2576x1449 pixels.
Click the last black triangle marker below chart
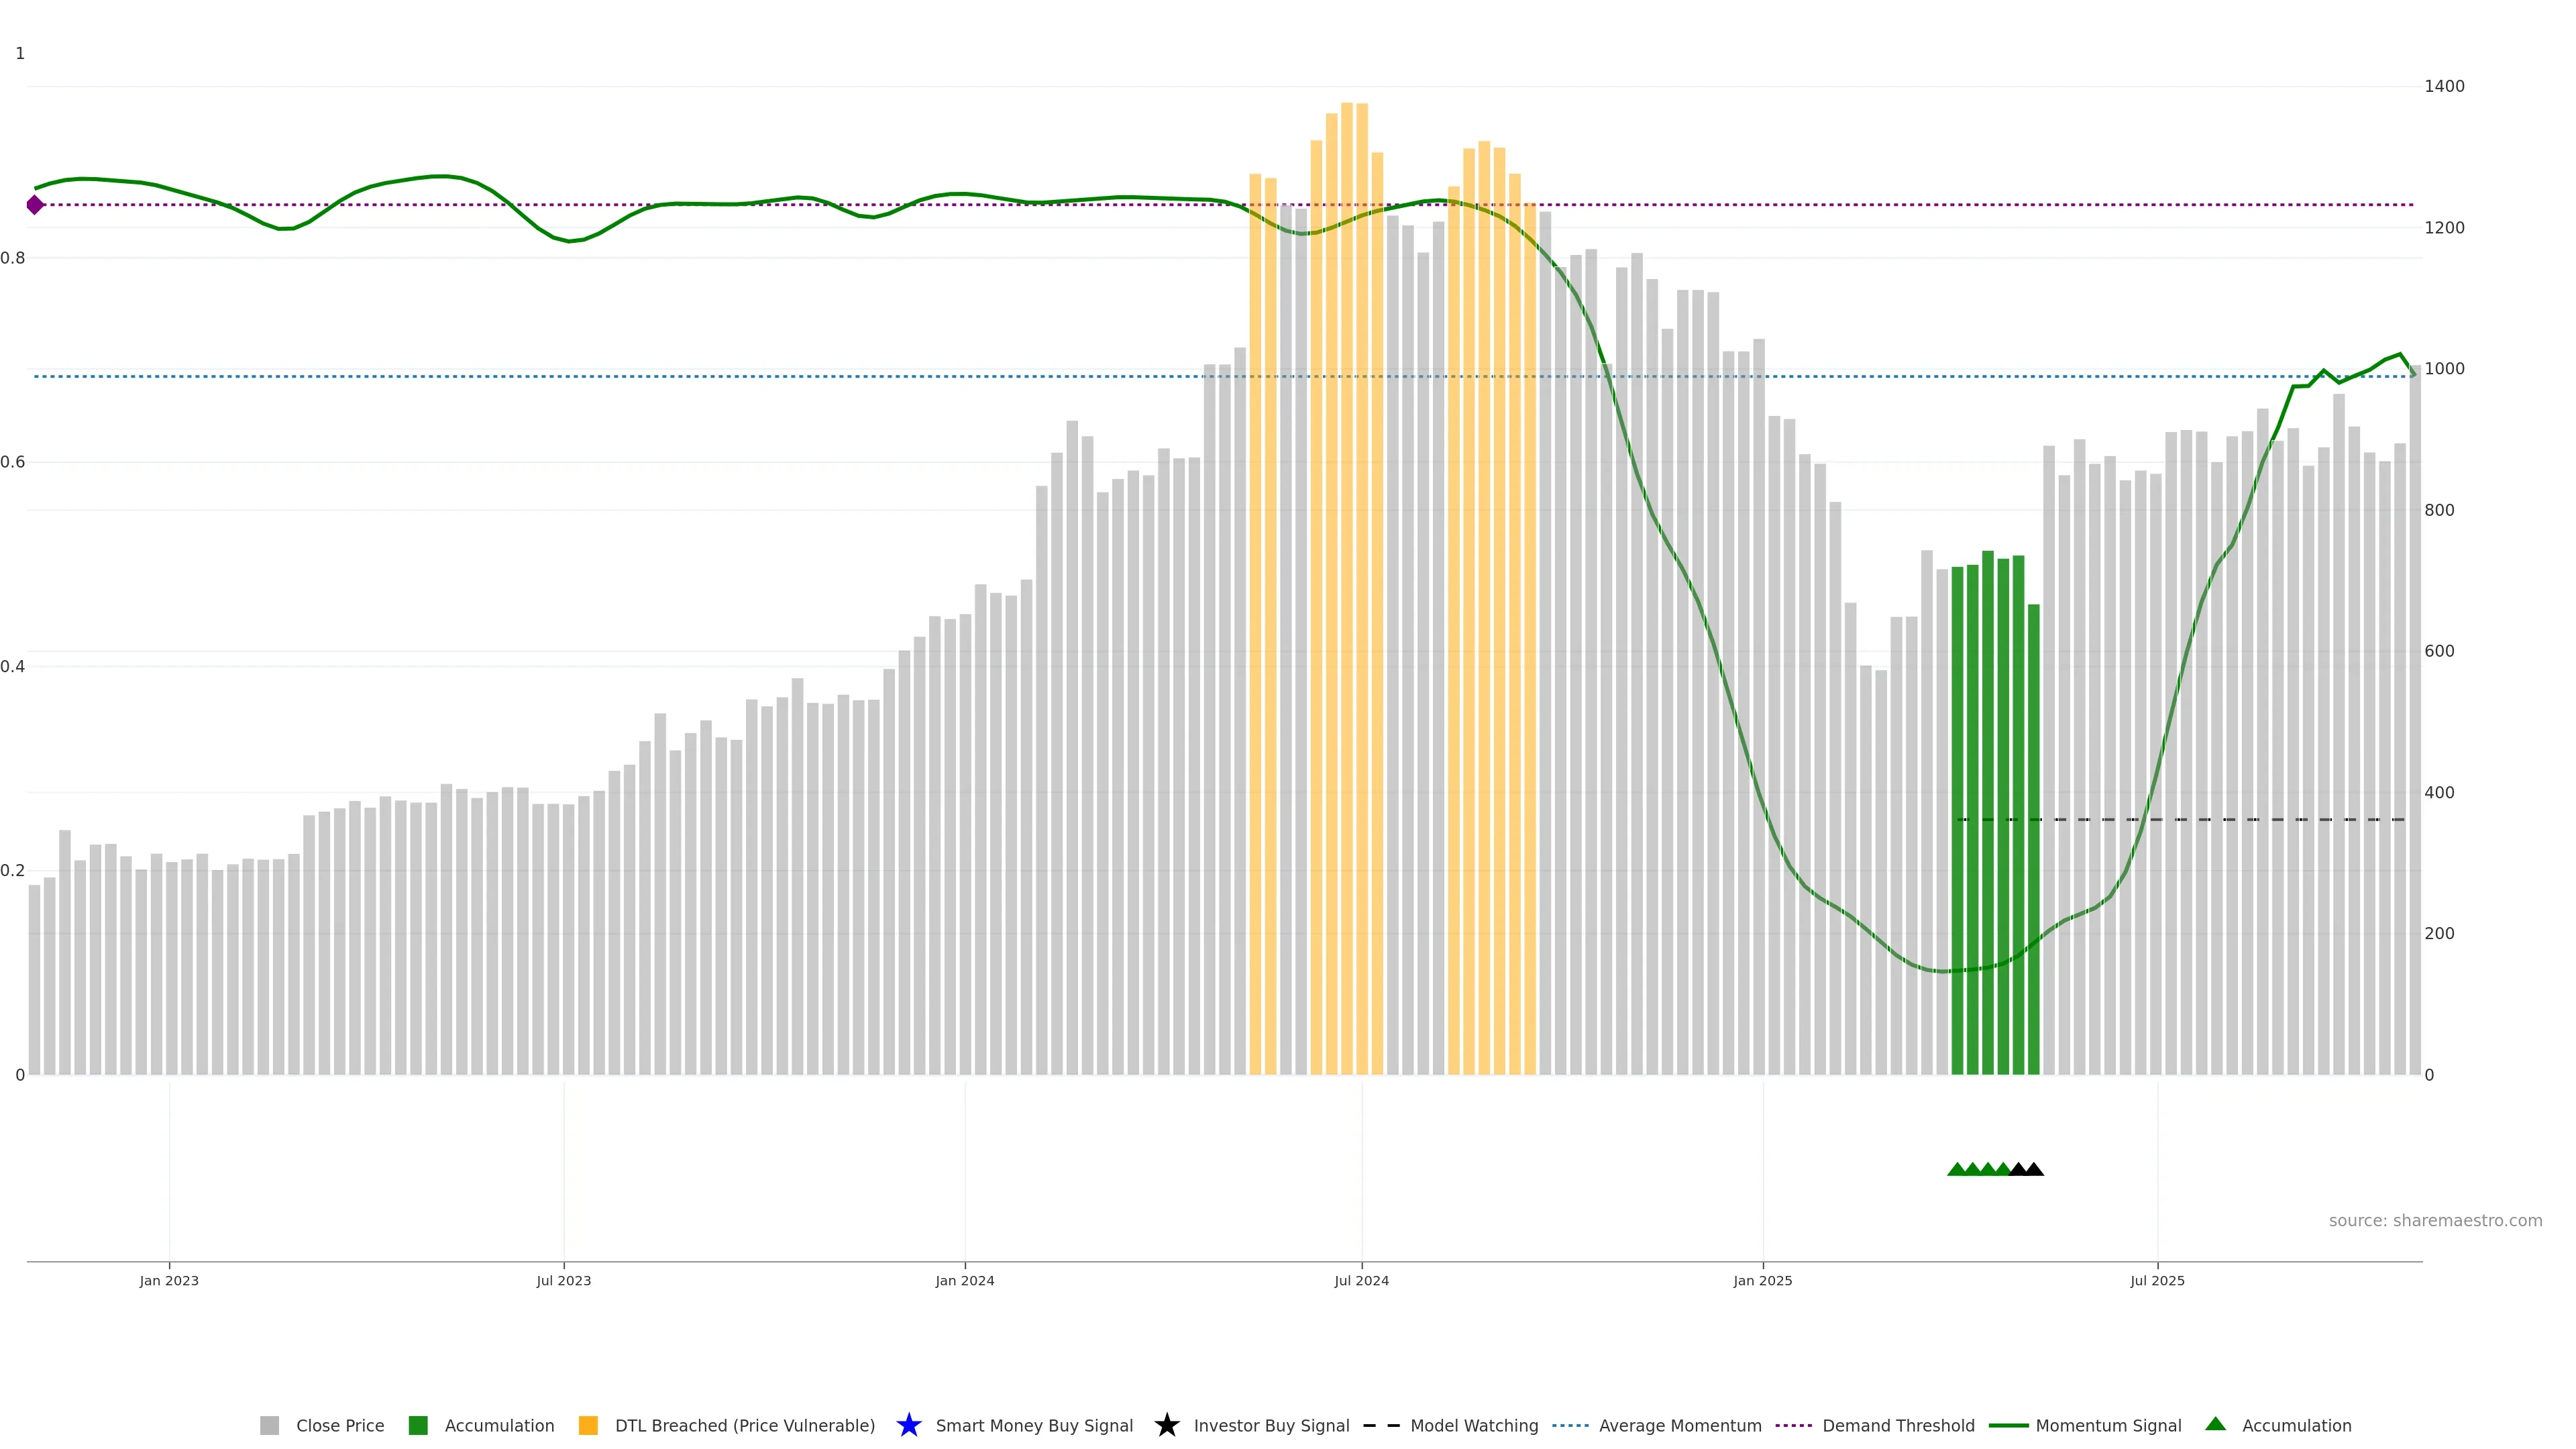(2034, 1169)
